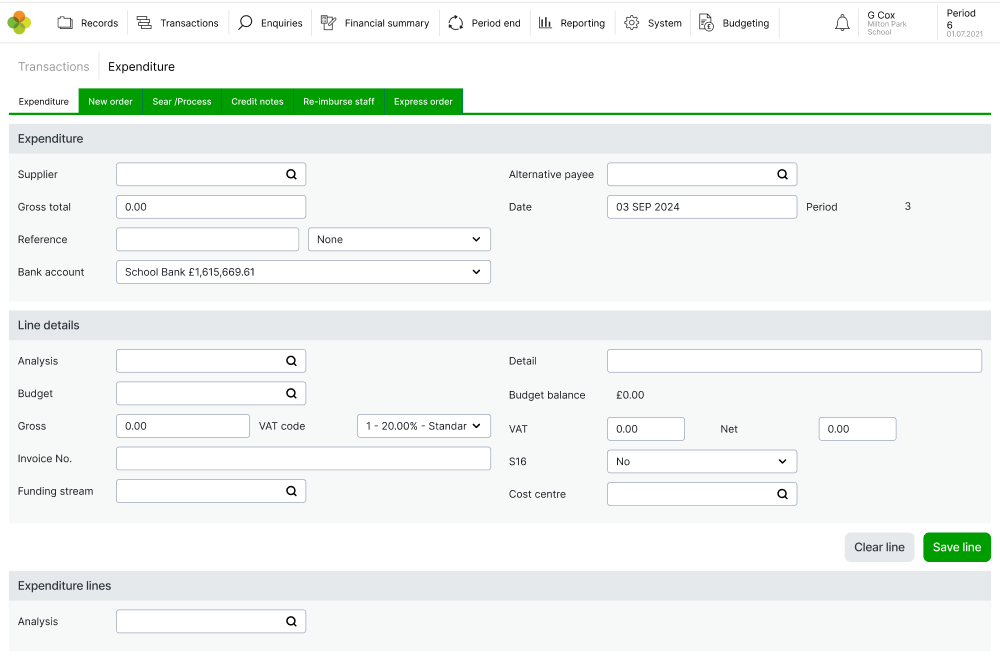Click the Funding stream search icon
Screen dimensions: 1000x668
[x=291, y=491]
